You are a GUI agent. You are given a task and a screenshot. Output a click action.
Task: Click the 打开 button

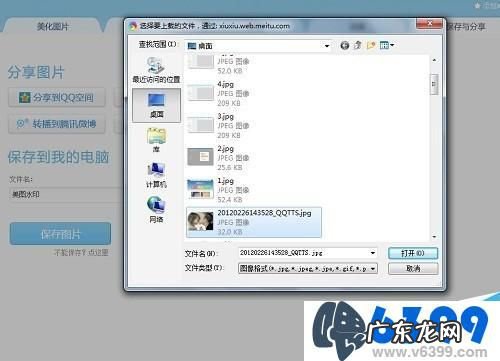pyautogui.click(x=413, y=253)
